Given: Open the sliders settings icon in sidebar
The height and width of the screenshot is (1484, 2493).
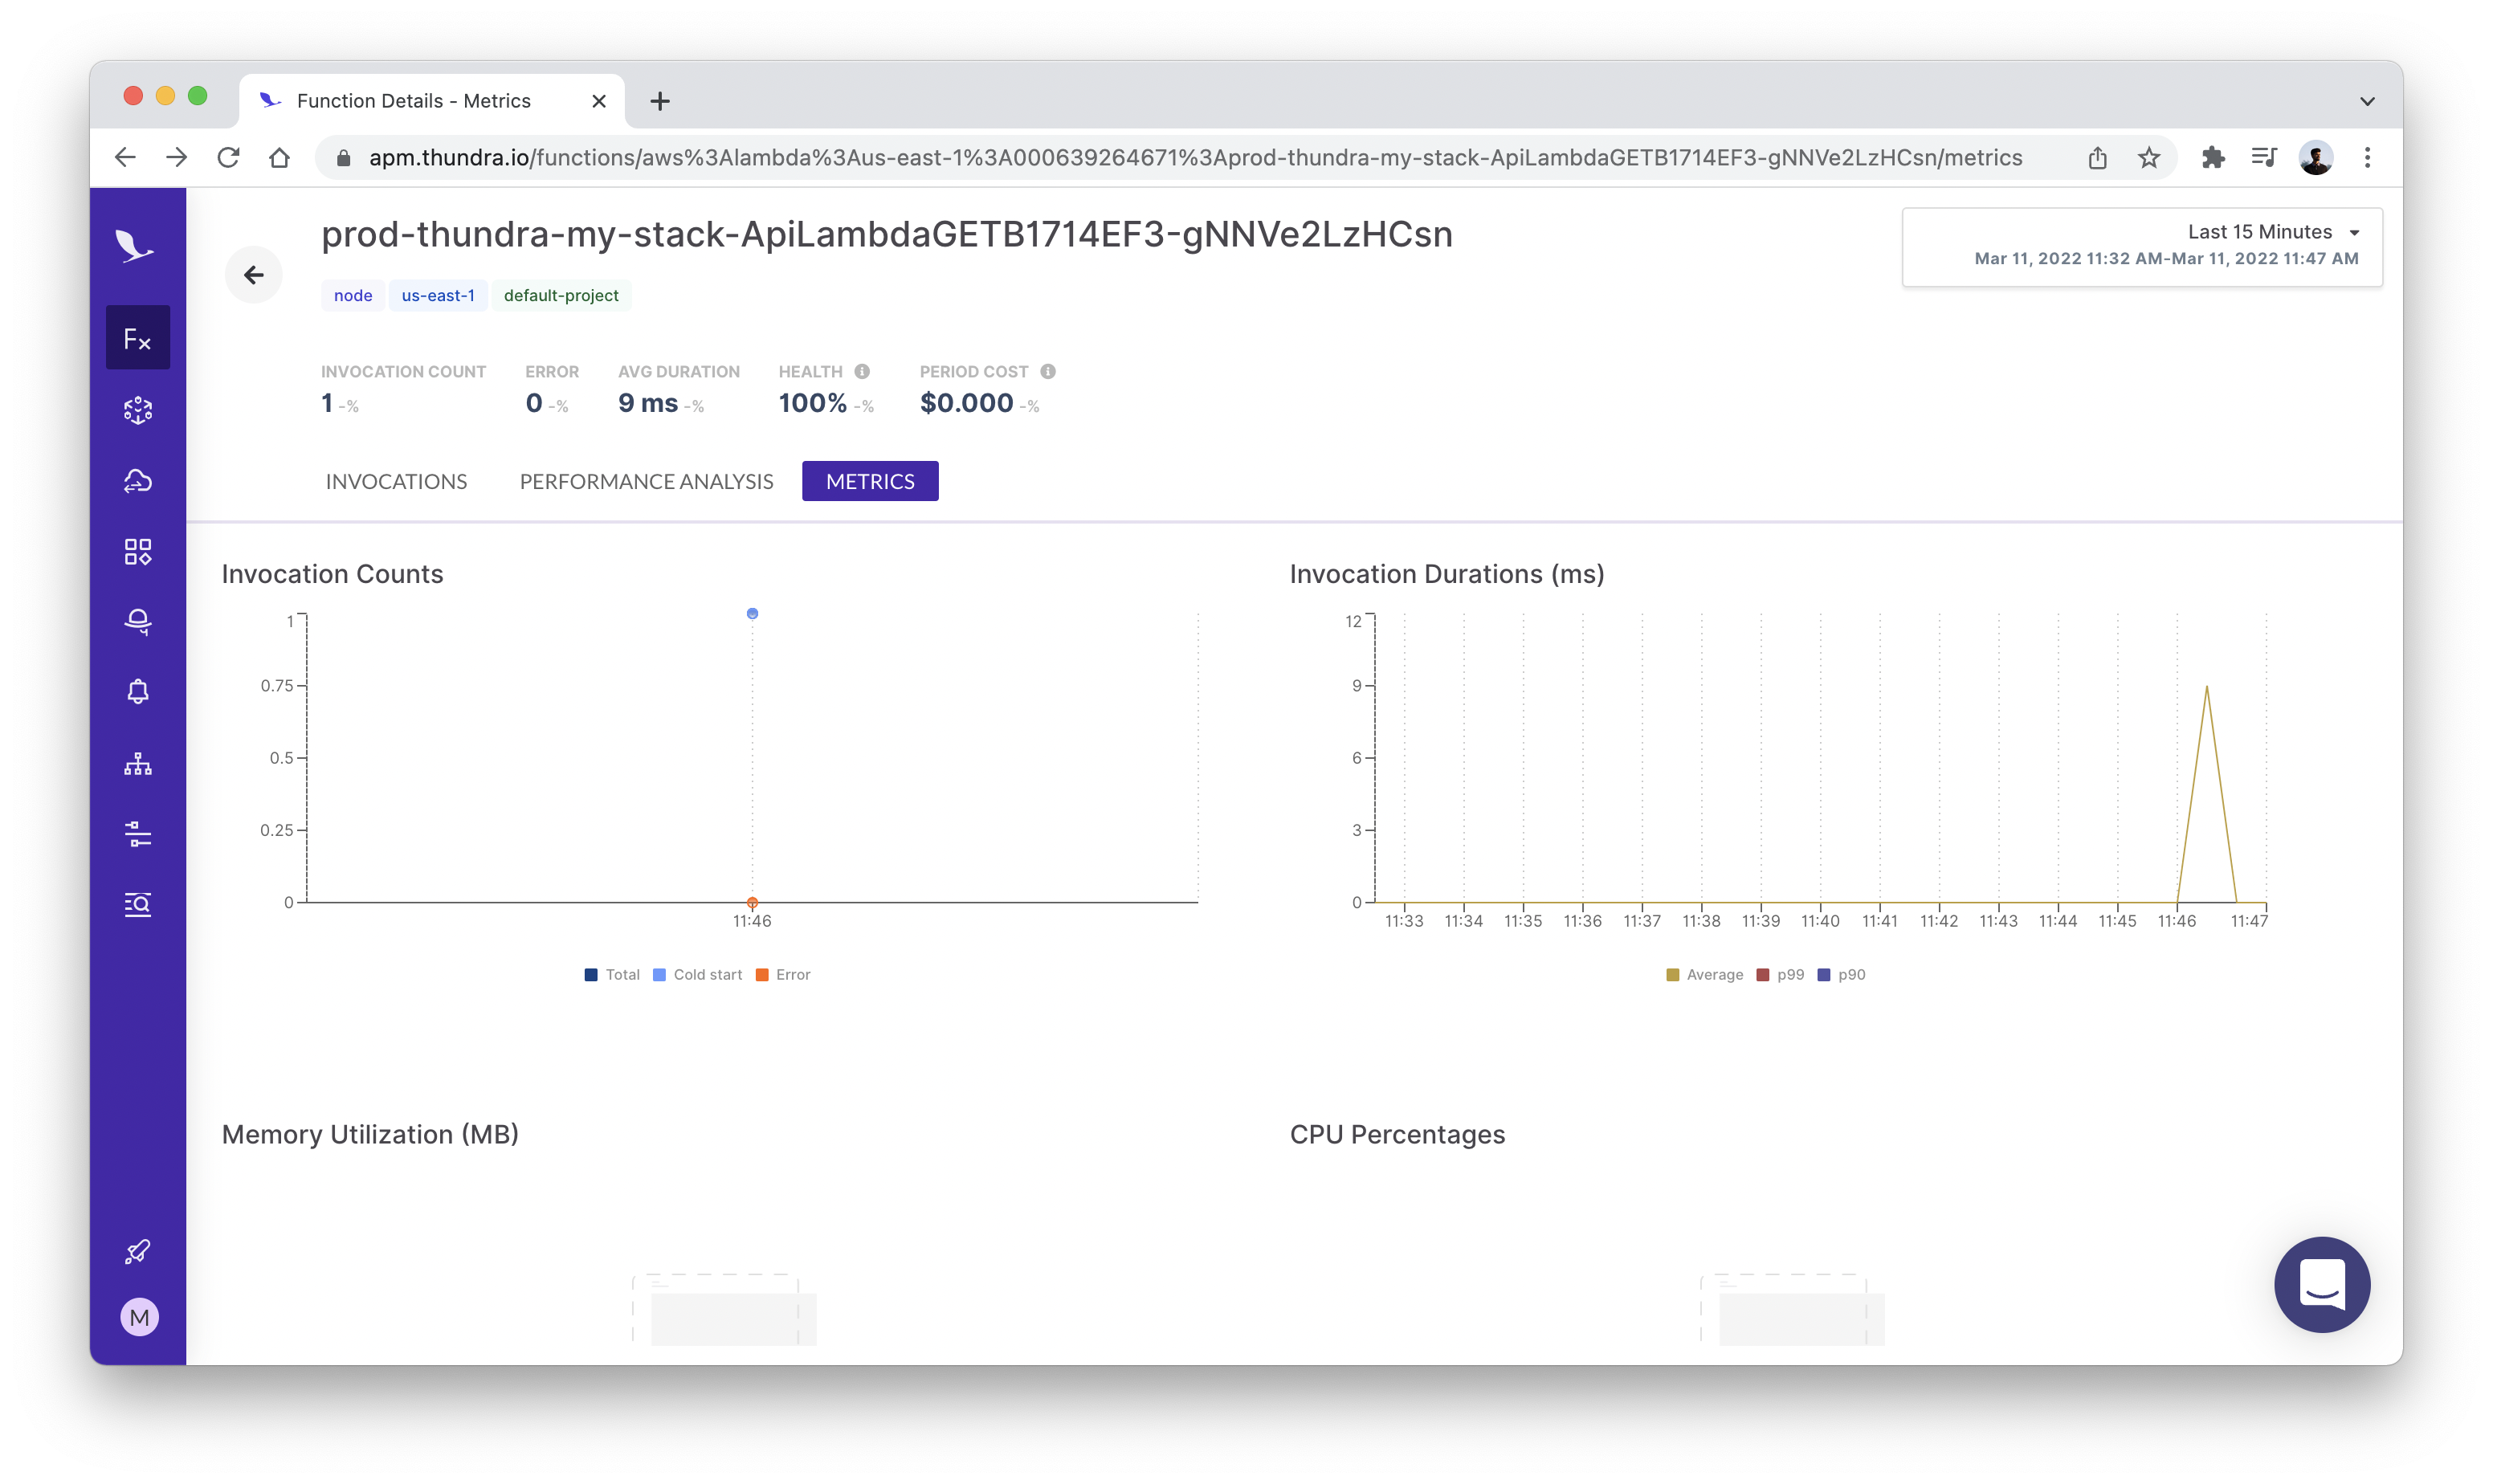Looking at the screenshot, I should pyautogui.click(x=138, y=834).
